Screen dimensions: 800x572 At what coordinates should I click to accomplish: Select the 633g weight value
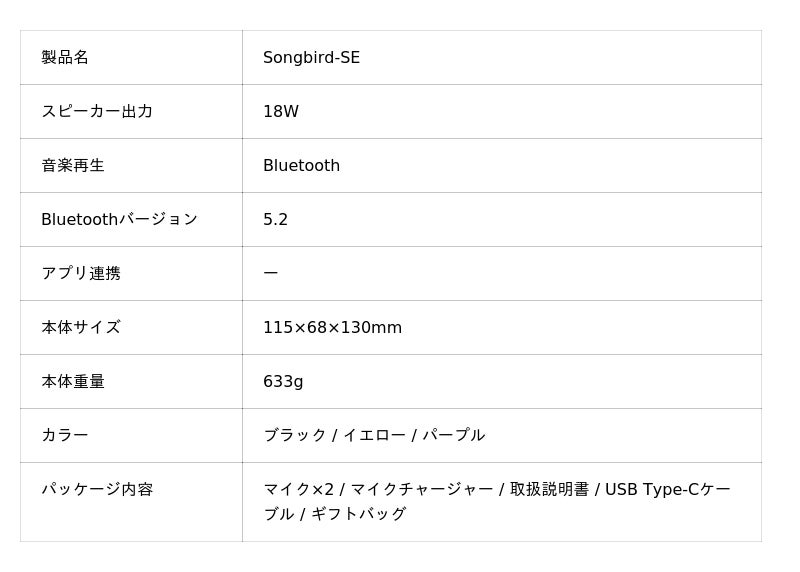coord(283,382)
